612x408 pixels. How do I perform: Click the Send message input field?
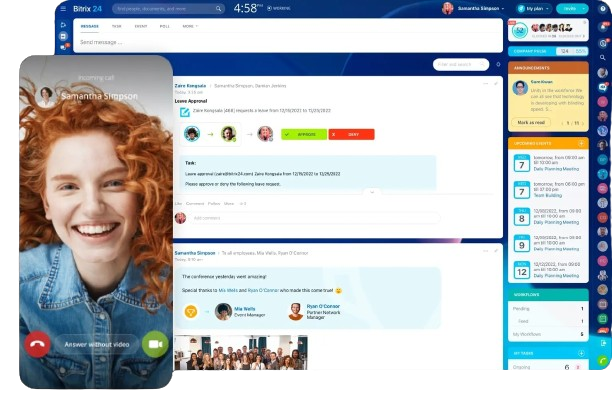tap(288, 42)
